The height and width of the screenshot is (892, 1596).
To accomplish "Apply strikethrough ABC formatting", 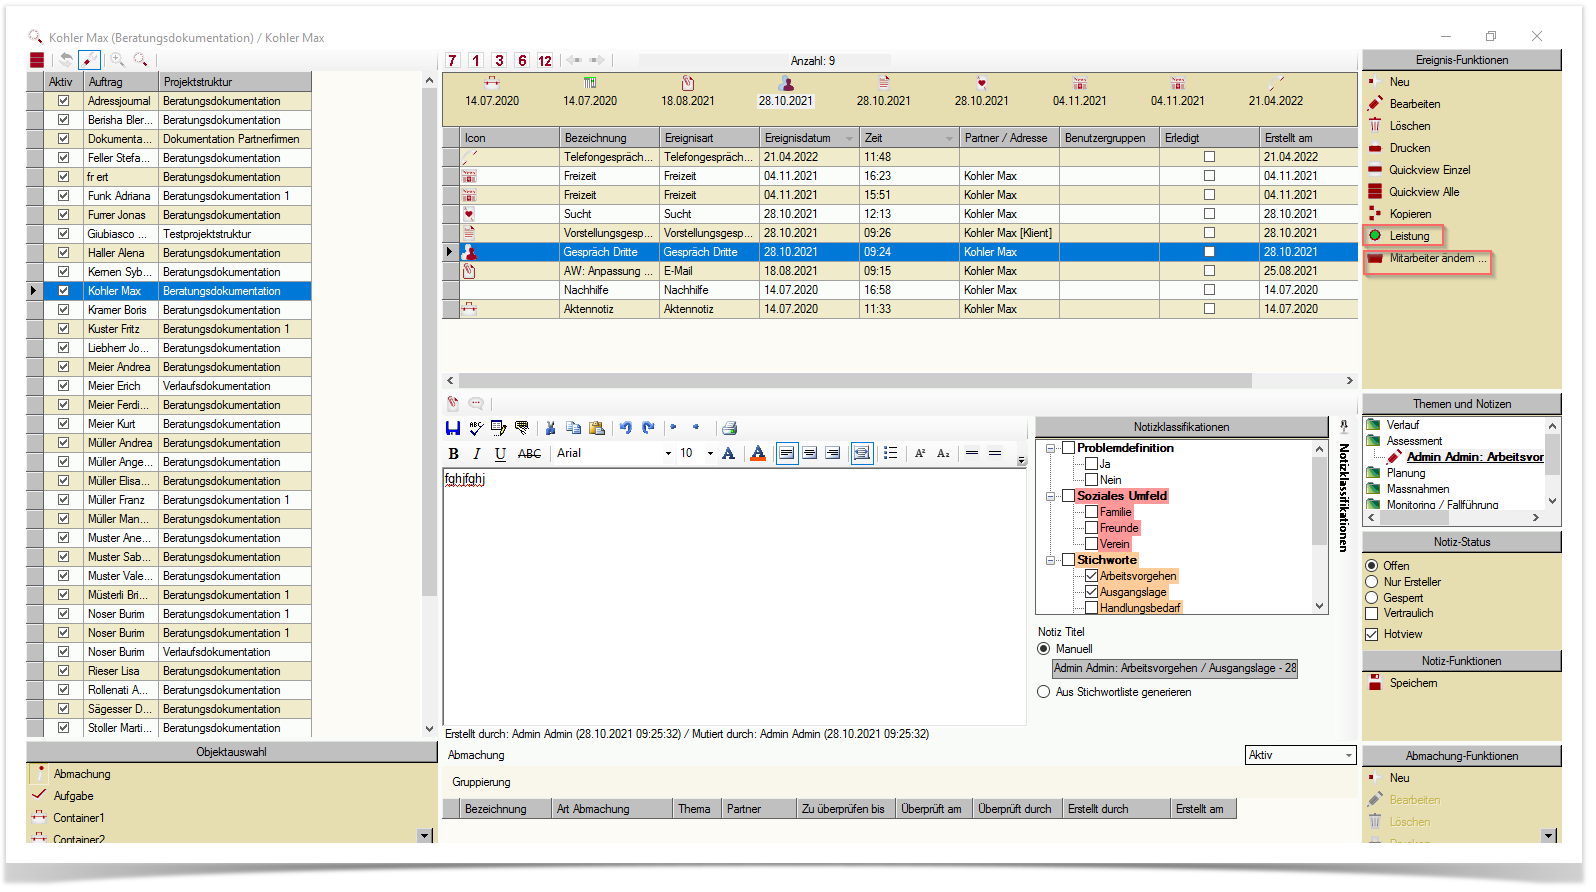I will coord(530,454).
